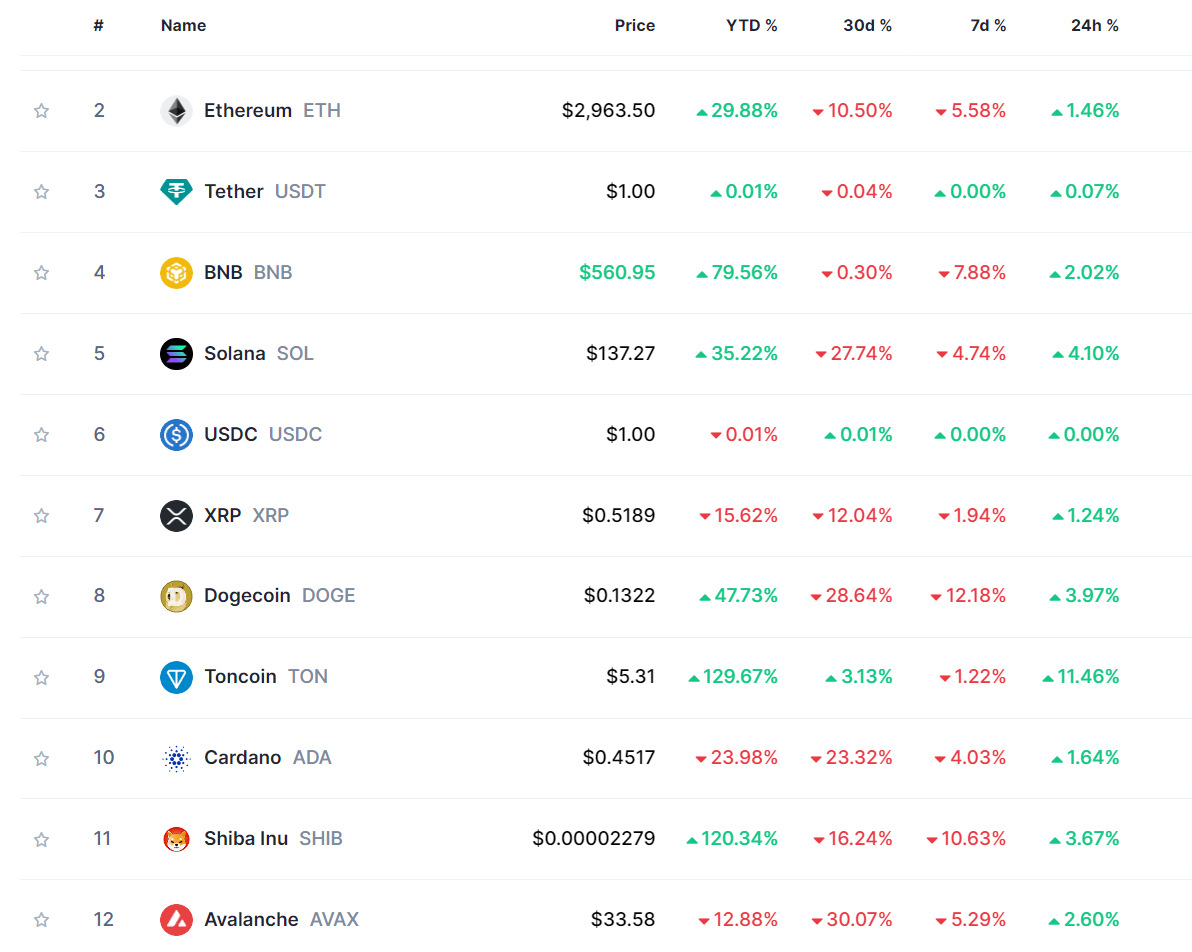Star Ethereum to add to watchlist
The image size is (1192, 952).
(41, 111)
